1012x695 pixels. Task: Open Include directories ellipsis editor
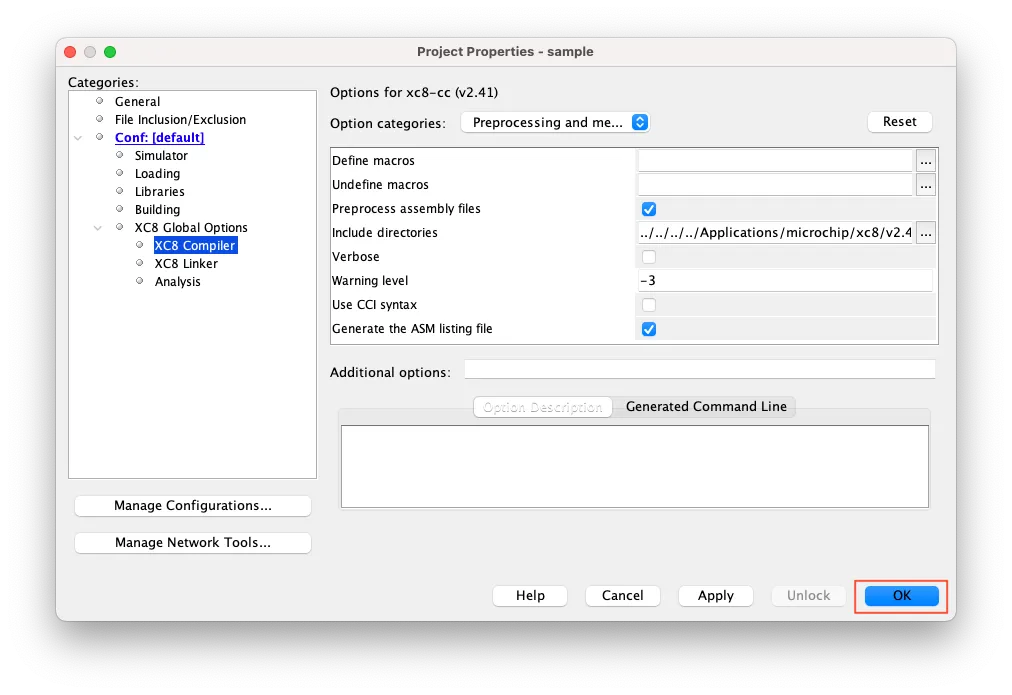(926, 233)
